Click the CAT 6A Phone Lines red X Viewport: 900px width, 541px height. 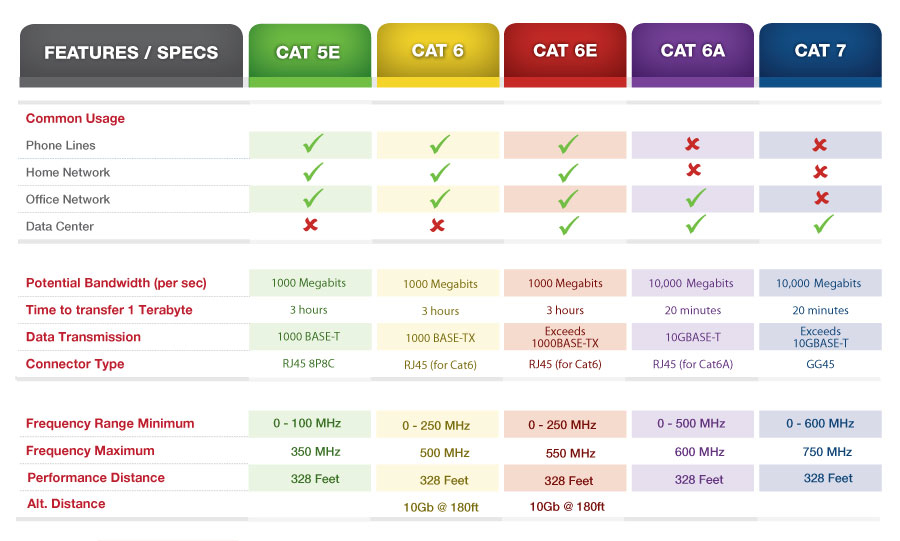pyautogui.click(x=692, y=144)
